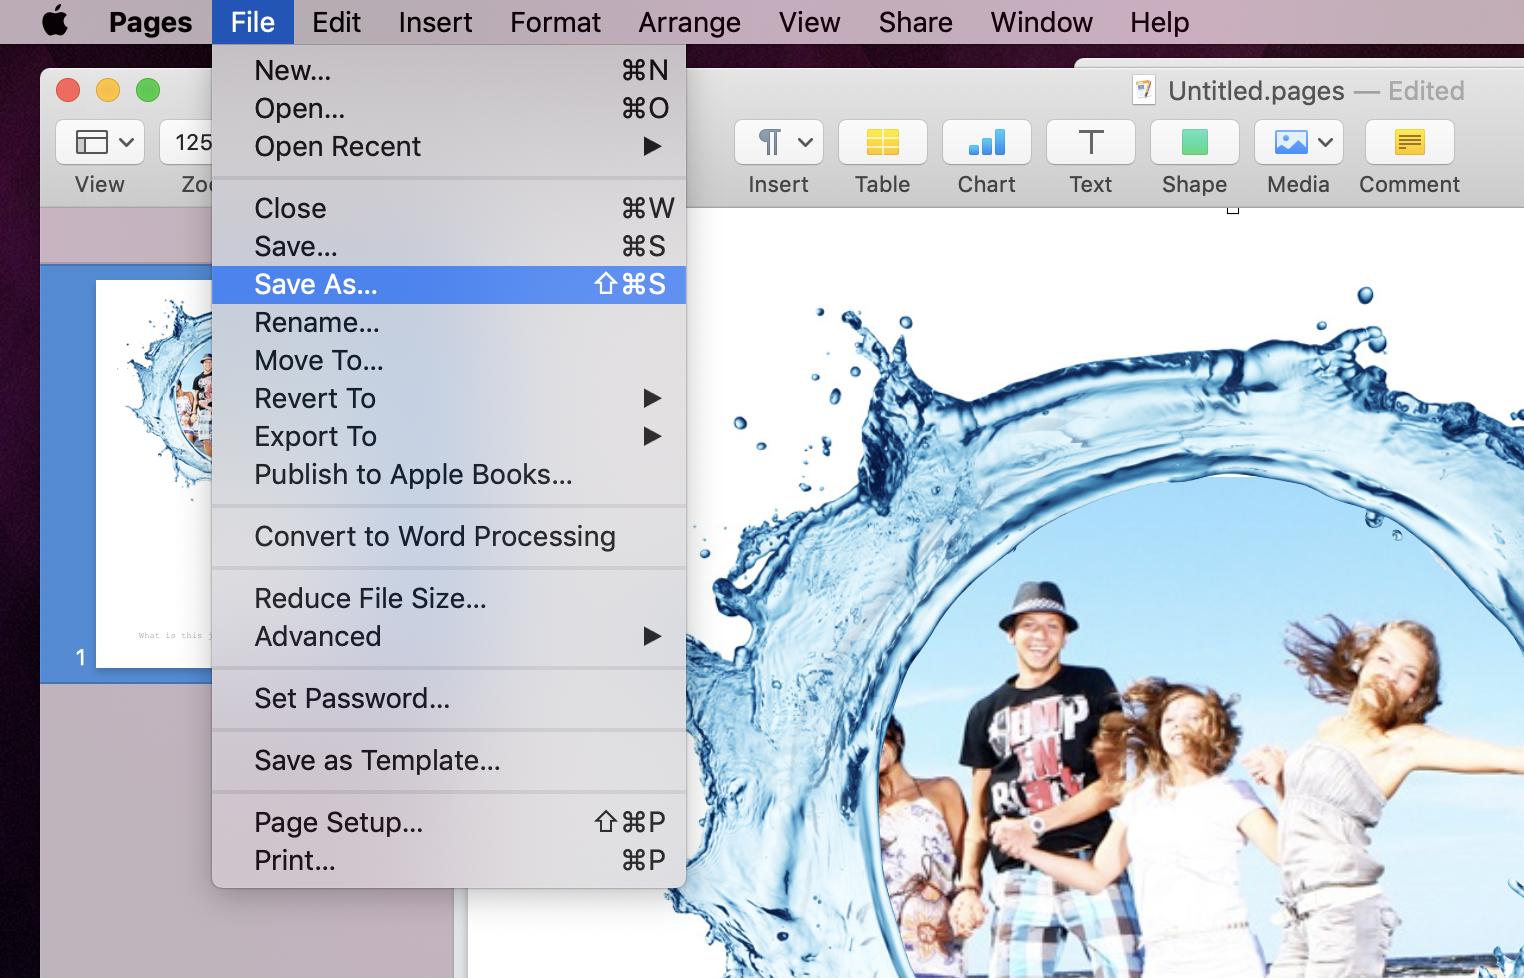Screen dimensions: 1524x978
Task: Add a comment with the Comment icon
Action: 1410,142
